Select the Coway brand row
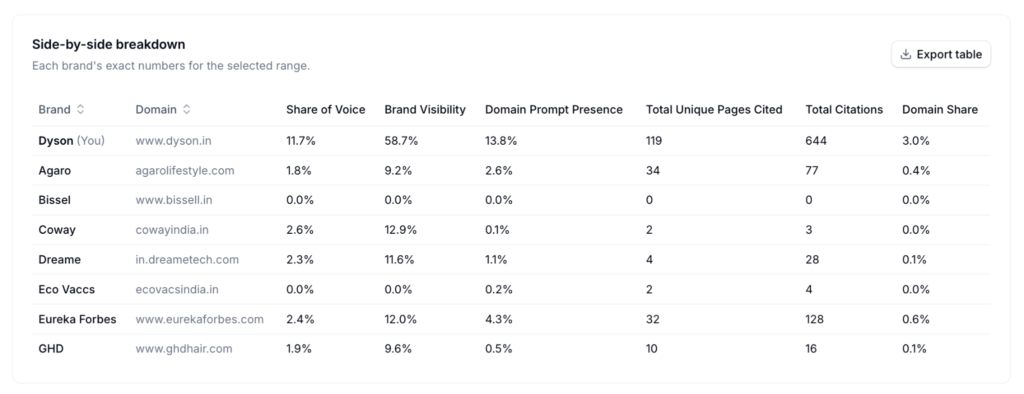Image resolution: width=1024 pixels, height=394 pixels. [511, 230]
